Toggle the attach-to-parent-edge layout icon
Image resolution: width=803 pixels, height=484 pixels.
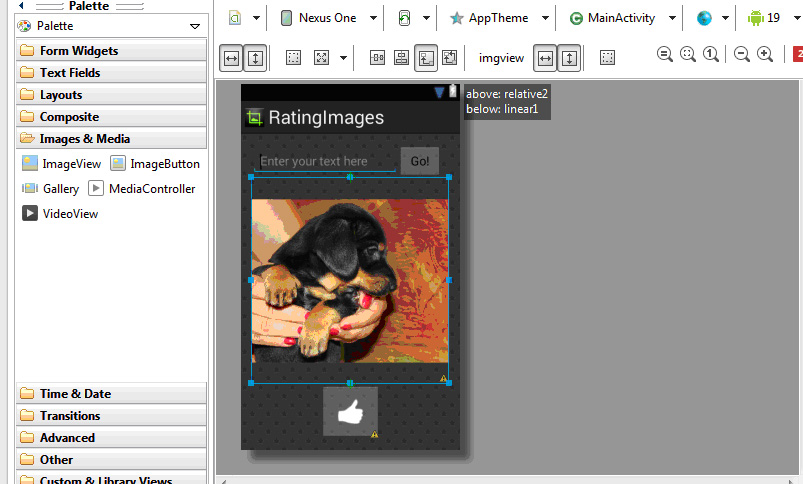click(x=426, y=58)
